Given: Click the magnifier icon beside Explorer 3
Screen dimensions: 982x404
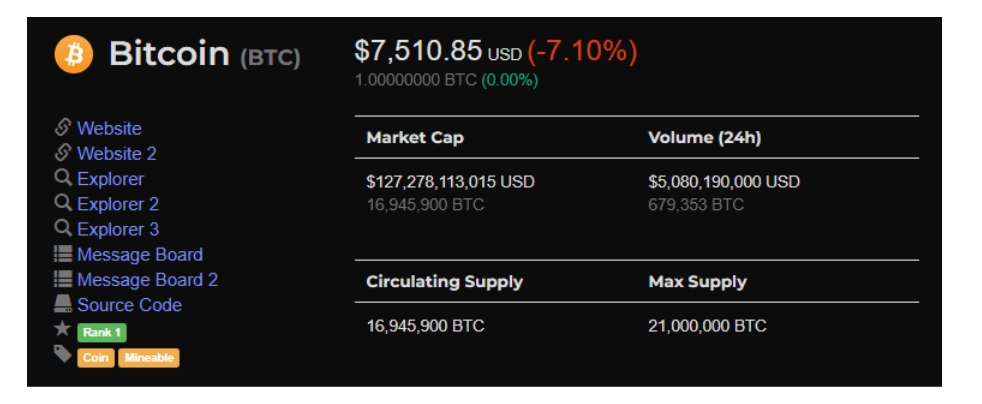Looking at the screenshot, I should (63, 228).
